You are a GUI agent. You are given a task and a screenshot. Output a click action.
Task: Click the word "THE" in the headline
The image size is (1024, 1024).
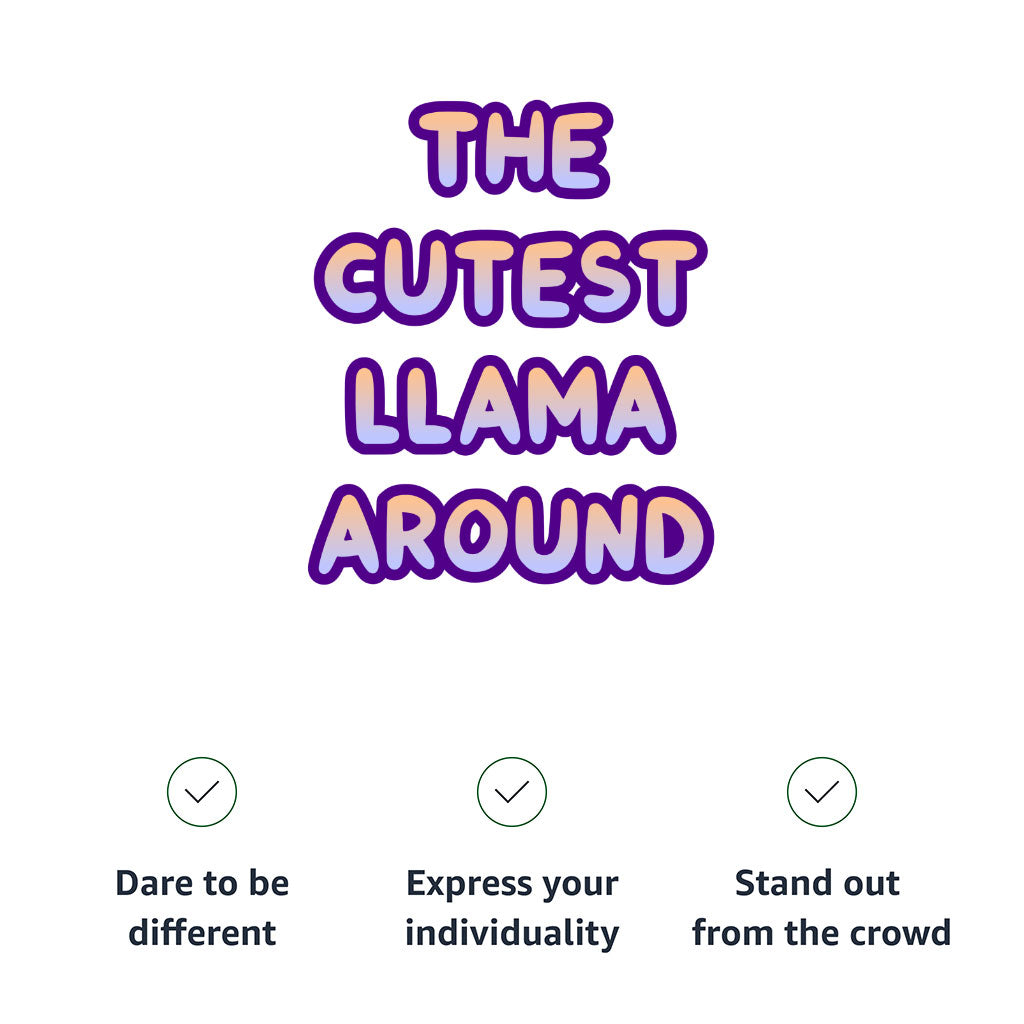510,150
